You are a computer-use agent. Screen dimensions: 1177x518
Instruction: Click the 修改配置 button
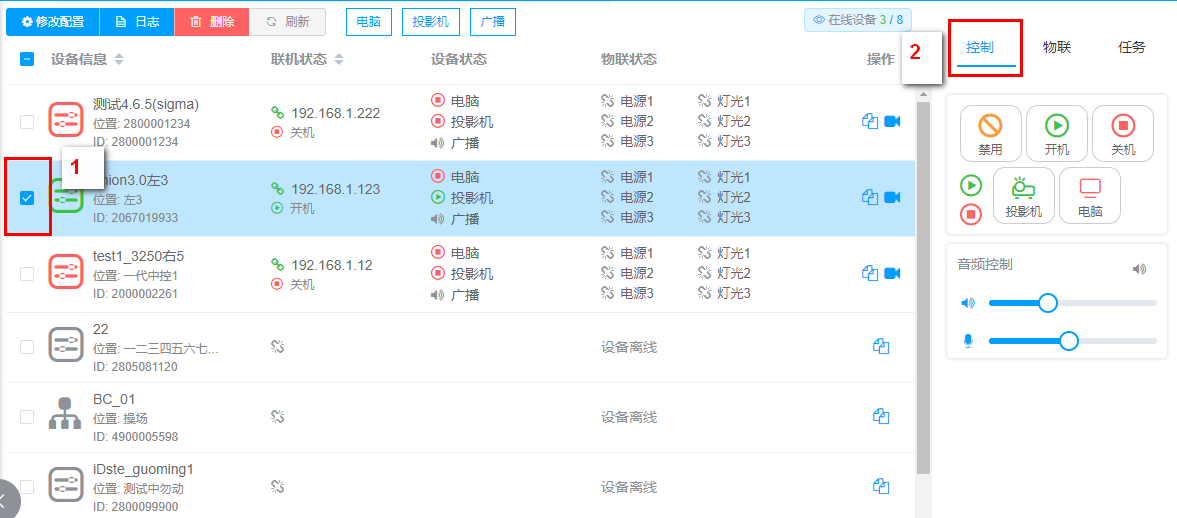tap(53, 21)
